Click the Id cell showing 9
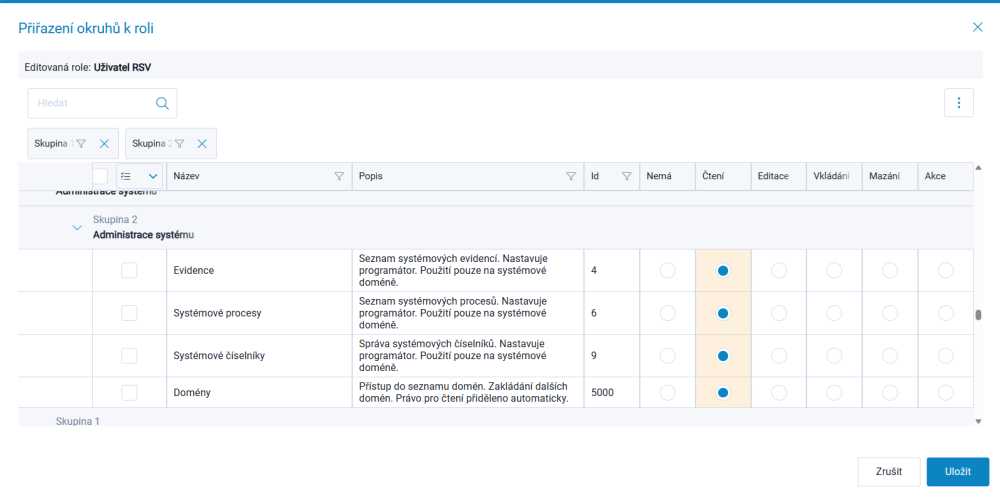The image size is (1000, 497). click(x=612, y=356)
